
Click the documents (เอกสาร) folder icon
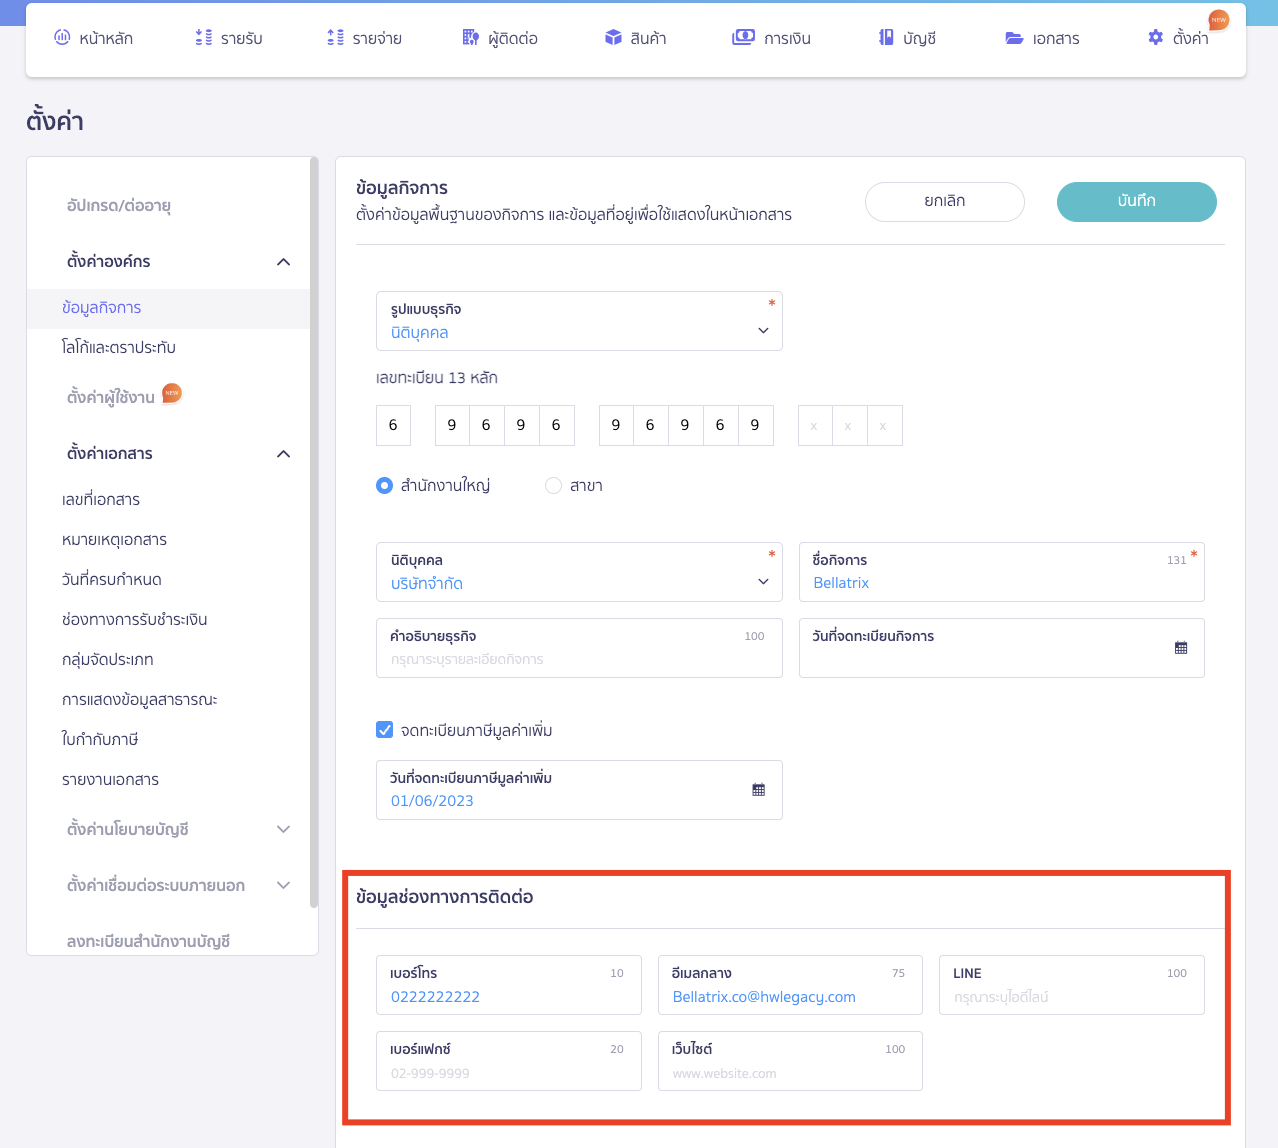click(1014, 38)
